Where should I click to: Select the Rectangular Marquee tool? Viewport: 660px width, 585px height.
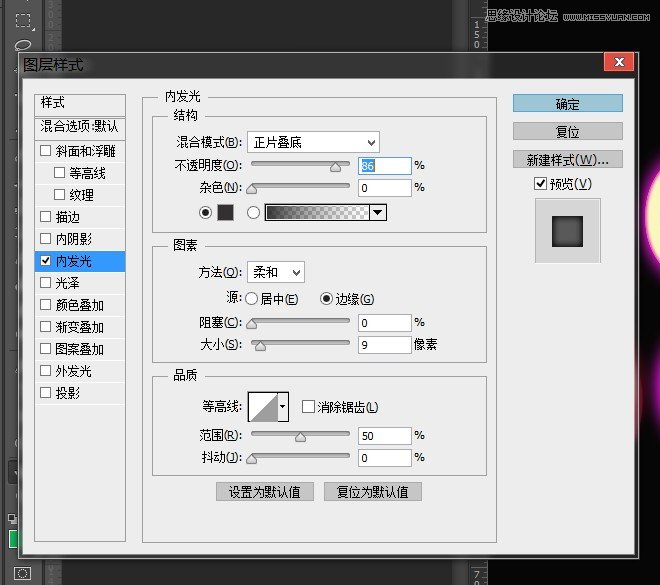(23, 20)
